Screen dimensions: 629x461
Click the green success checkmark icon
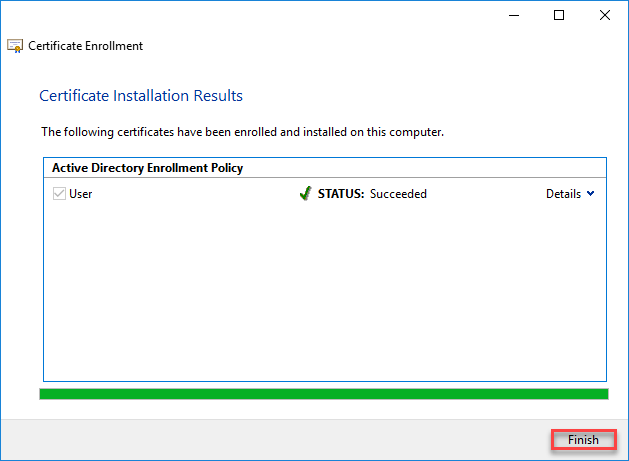[305, 194]
